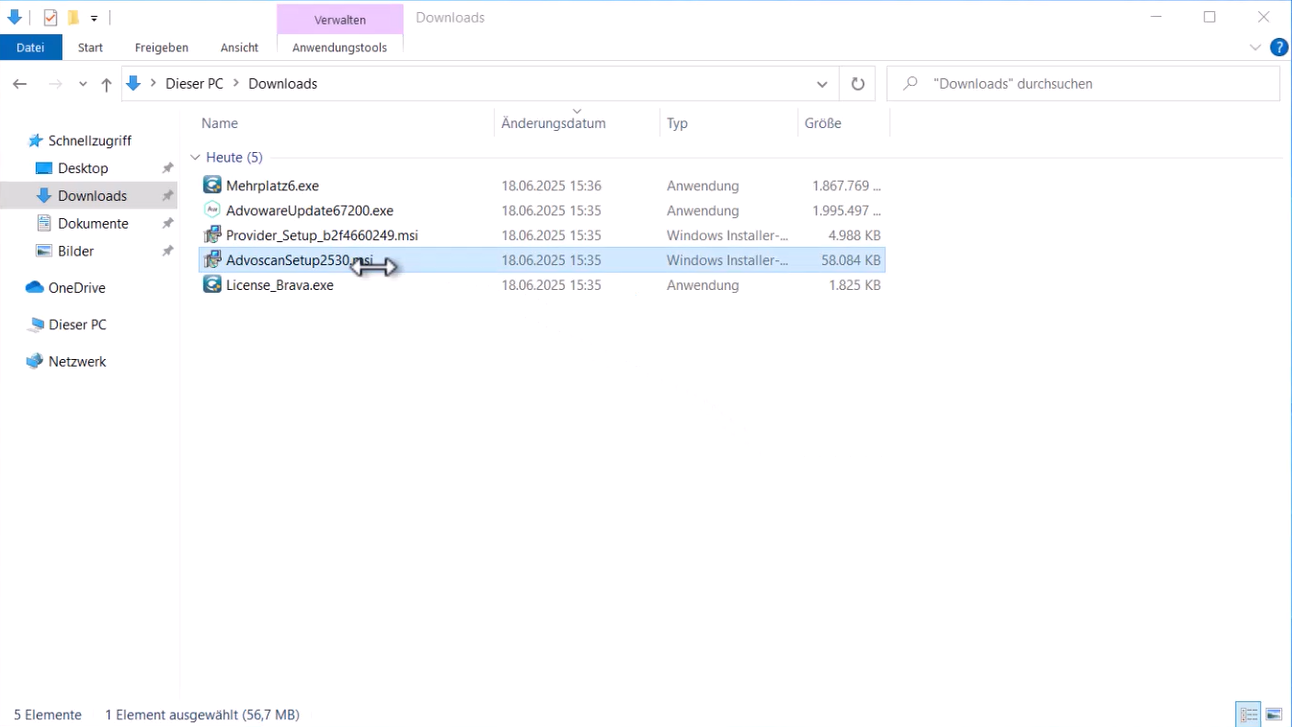
Task: Click the Provider_Setup_b2f4660249.msi installer icon
Action: (x=212, y=235)
